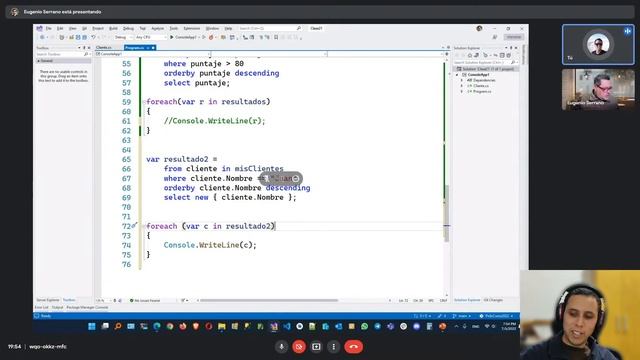This screenshot has width=640, height=360.
Task: Click the Search Toolbox field
Action: click(x=62, y=54)
